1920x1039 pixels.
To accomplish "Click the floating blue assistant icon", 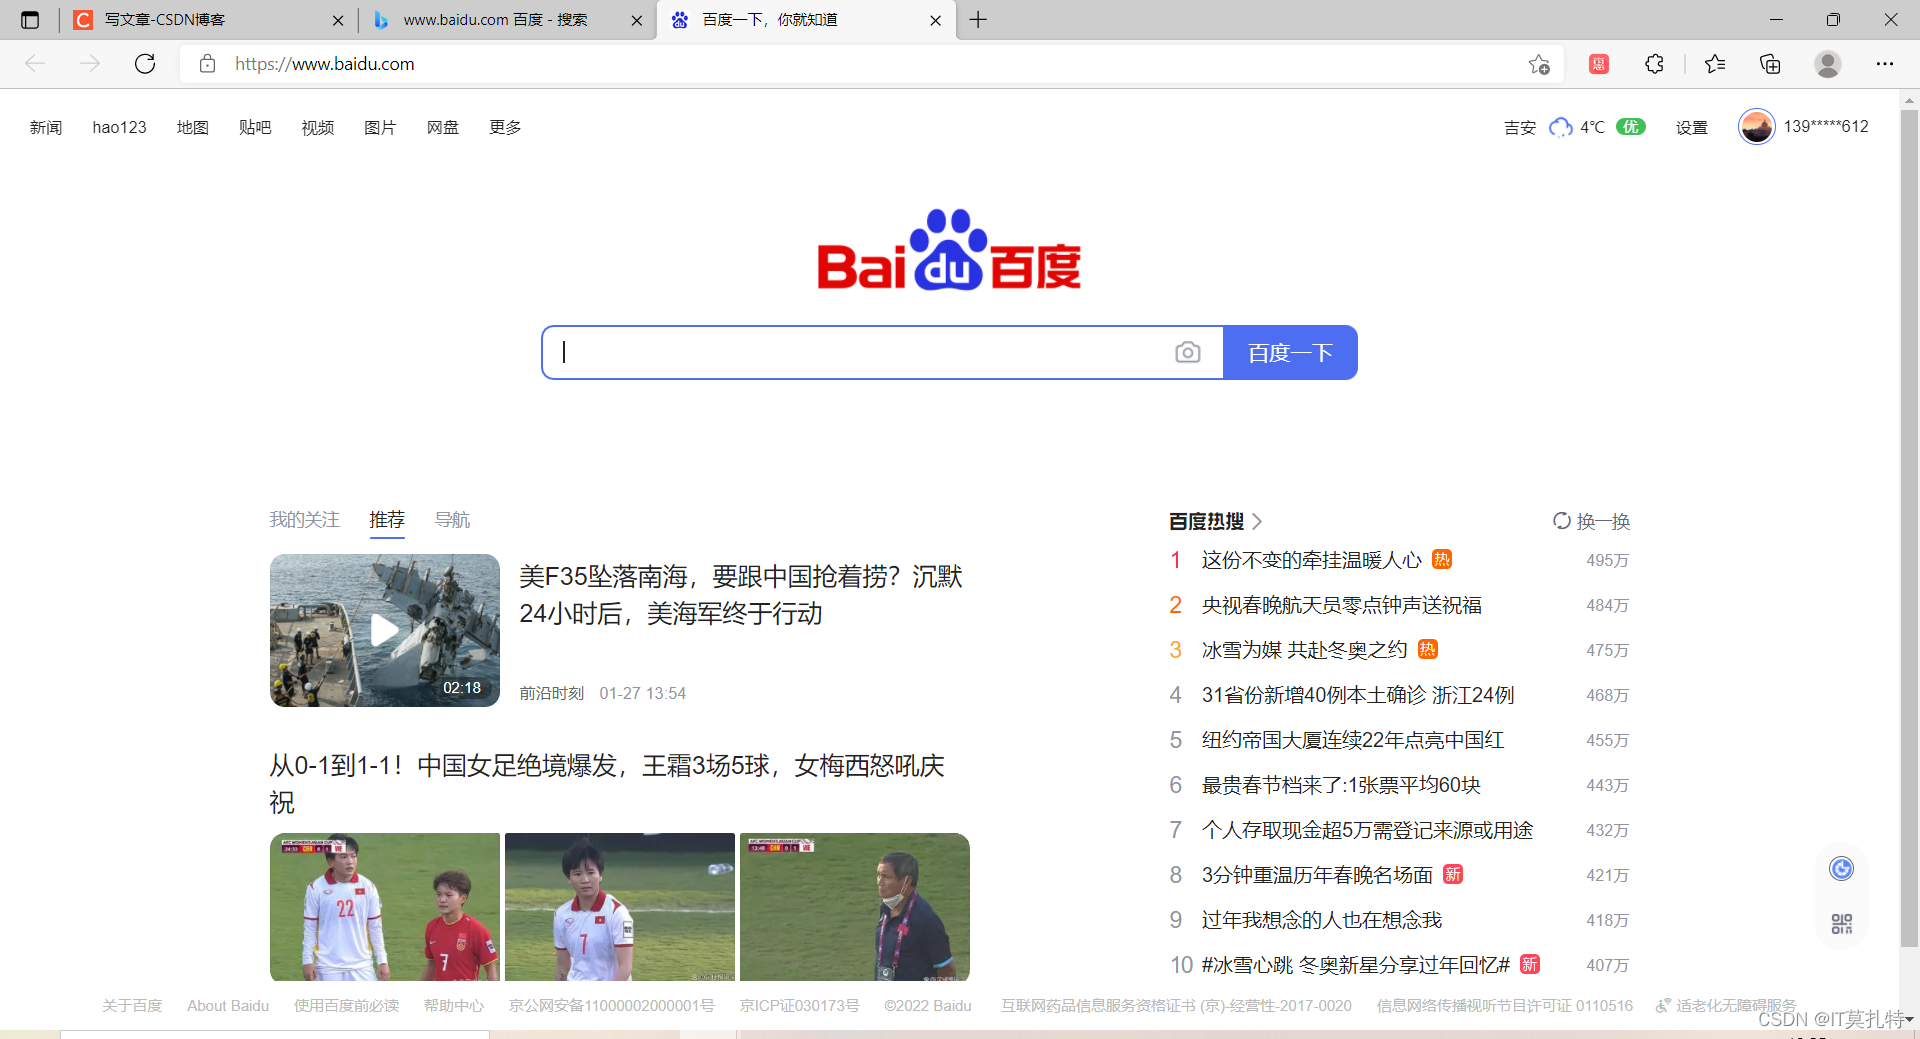I will click(x=1841, y=868).
